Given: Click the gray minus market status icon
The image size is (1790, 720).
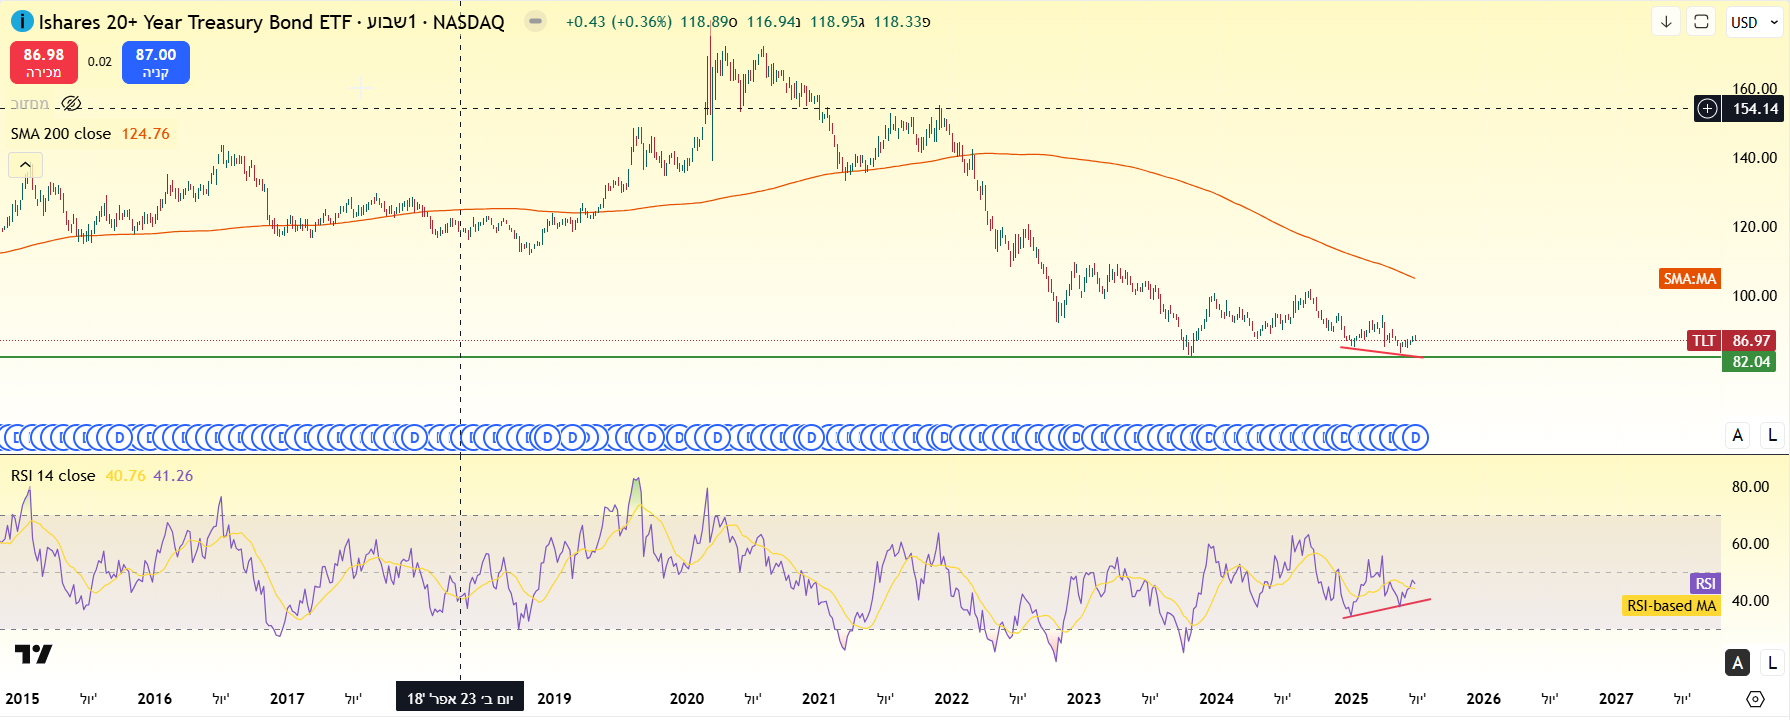Looking at the screenshot, I should tap(536, 21).
